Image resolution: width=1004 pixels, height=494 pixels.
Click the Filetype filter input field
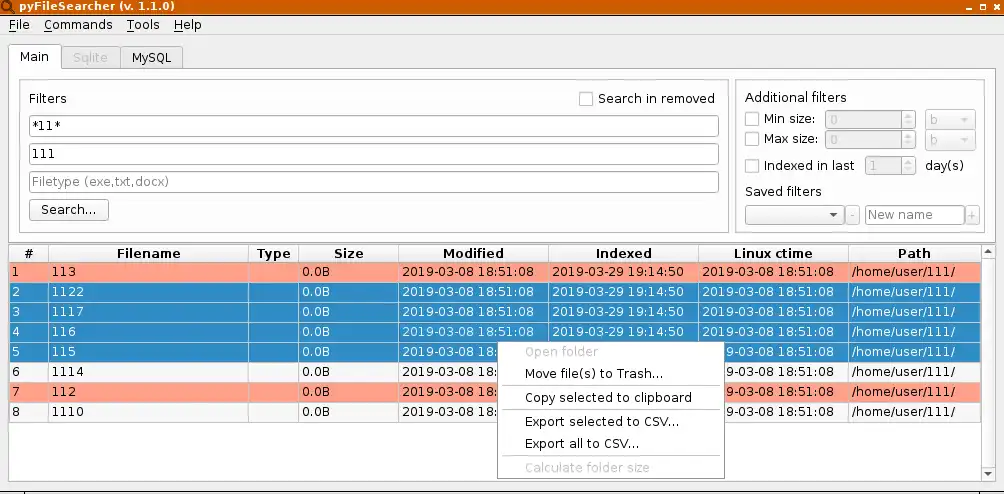tap(374, 182)
